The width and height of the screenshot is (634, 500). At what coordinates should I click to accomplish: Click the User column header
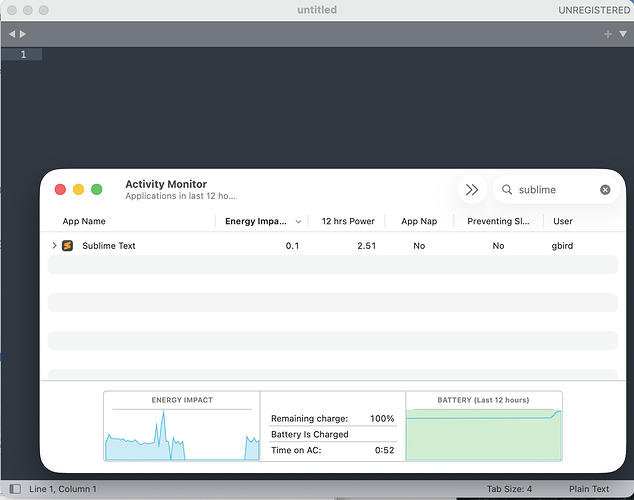tap(563, 221)
